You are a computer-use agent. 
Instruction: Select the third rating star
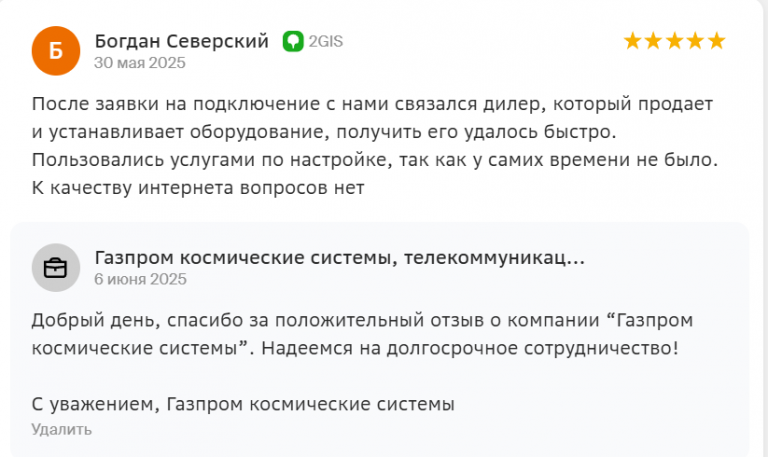coord(674,41)
